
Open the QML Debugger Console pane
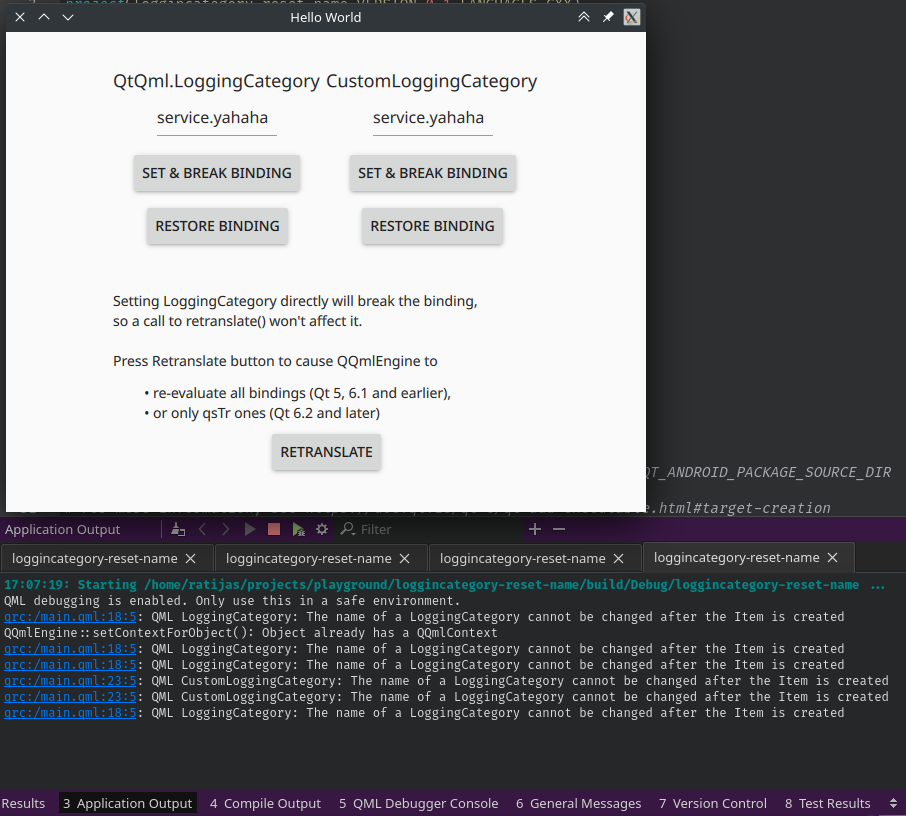click(x=418, y=803)
